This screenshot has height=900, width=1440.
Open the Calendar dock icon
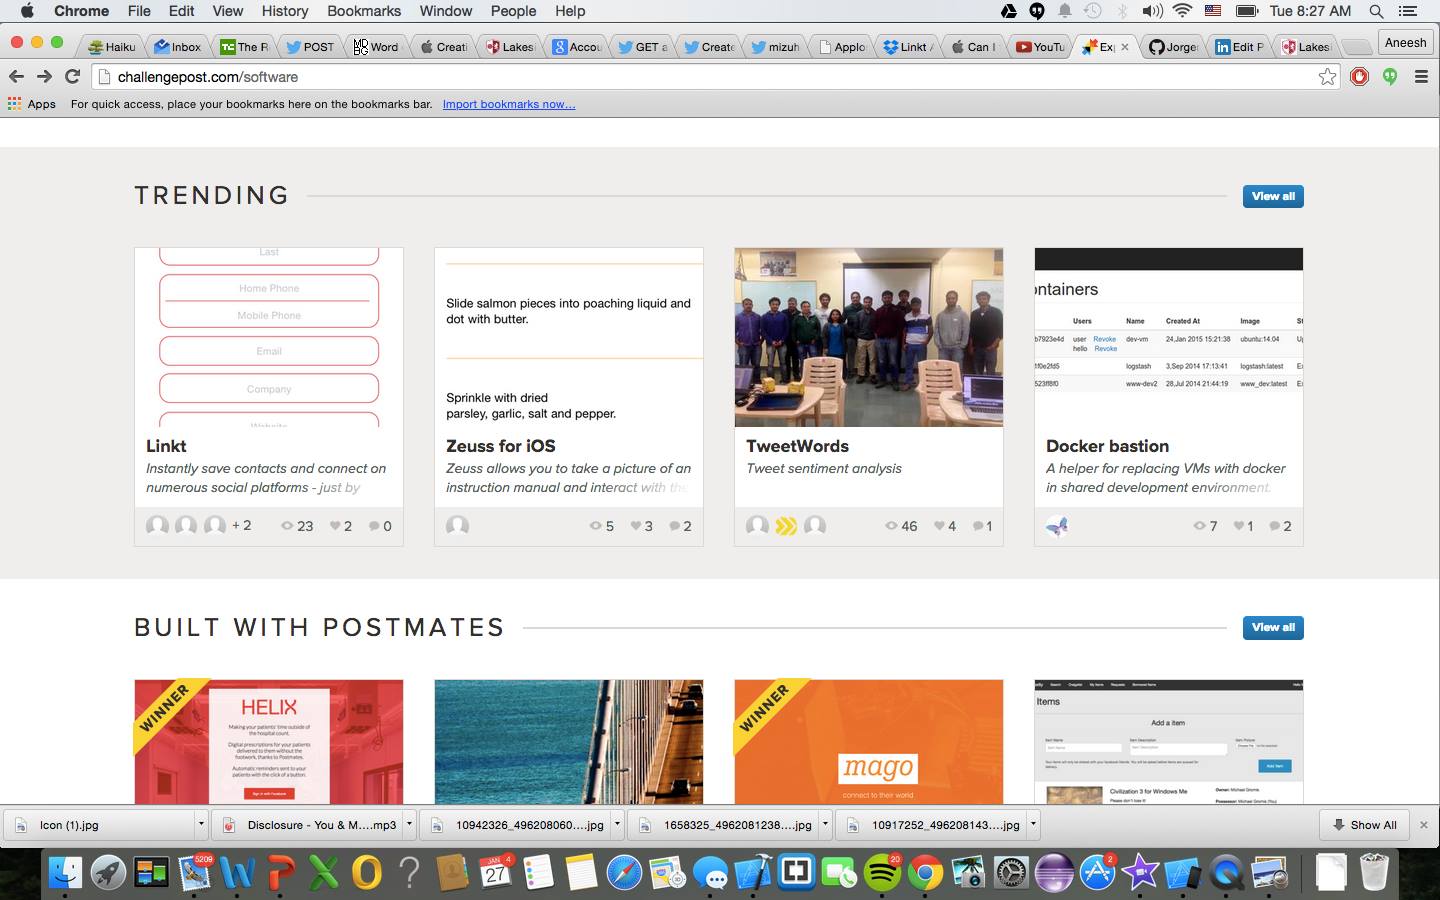pos(495,873)
